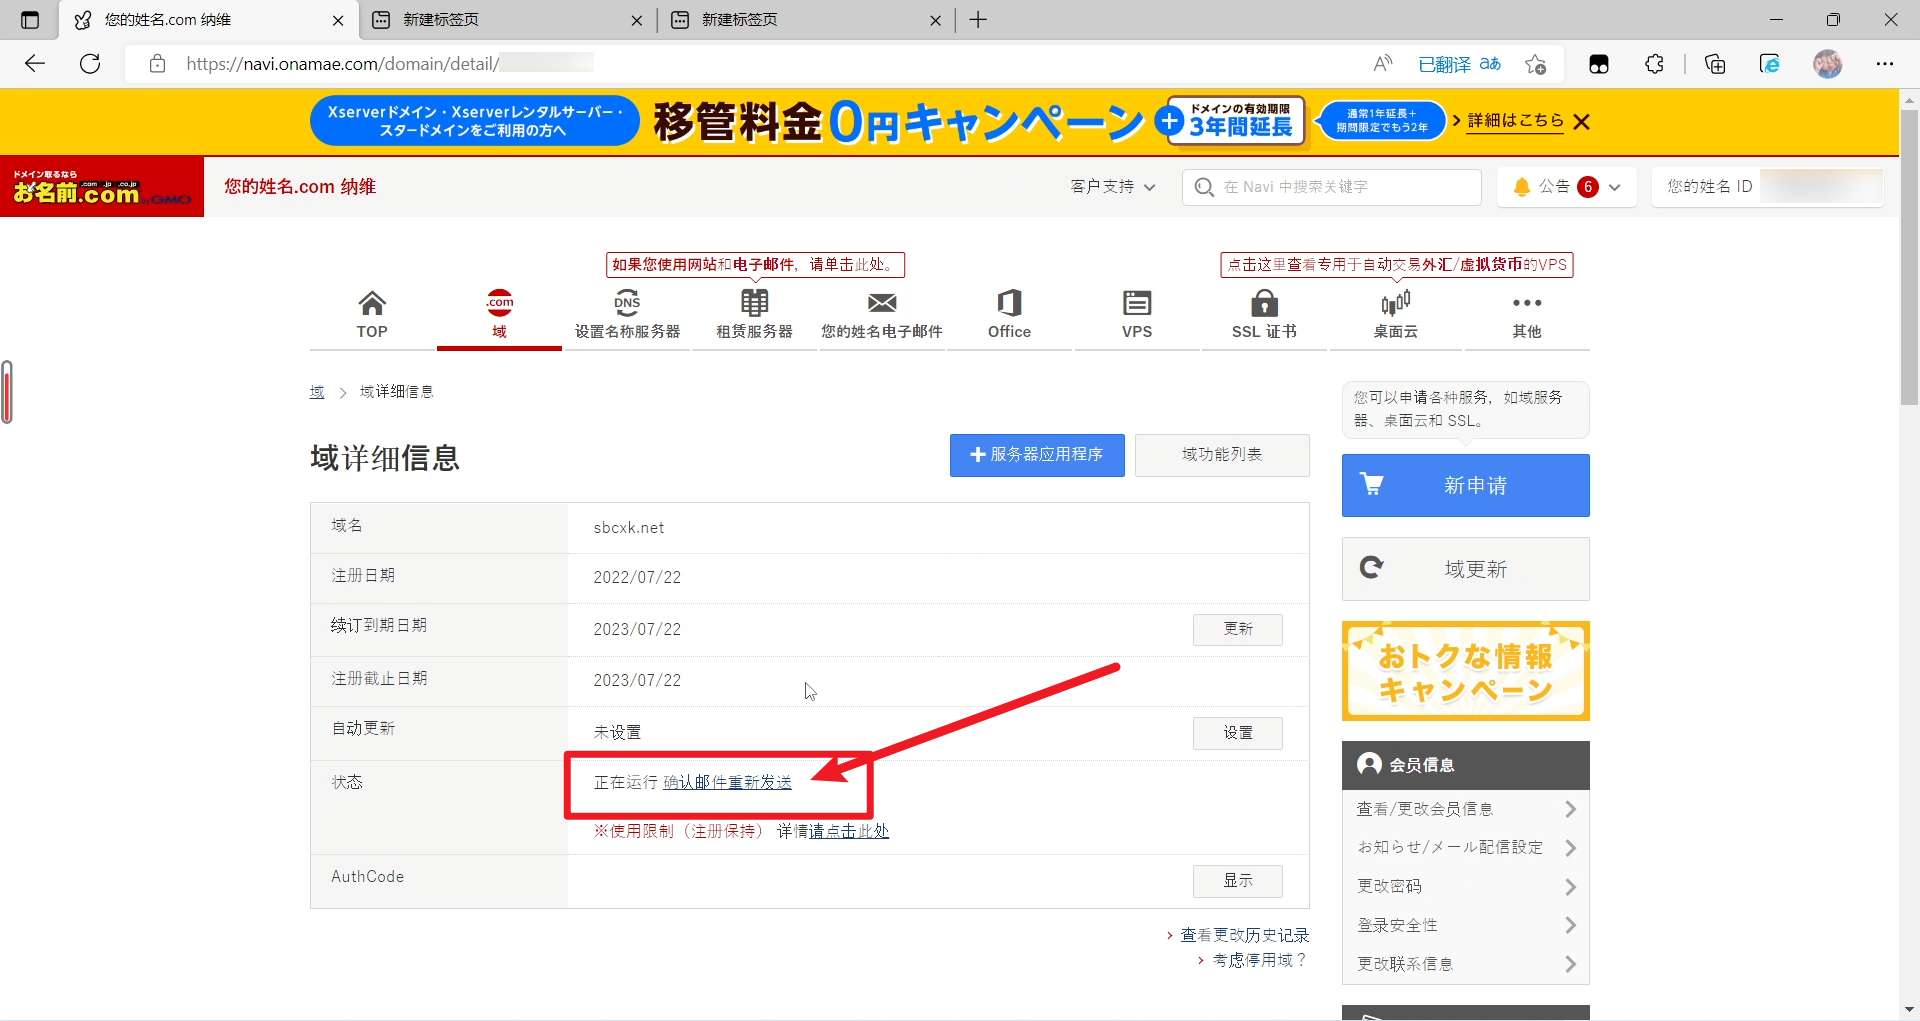Click the 域更新 refresh button

point(1465,569)
